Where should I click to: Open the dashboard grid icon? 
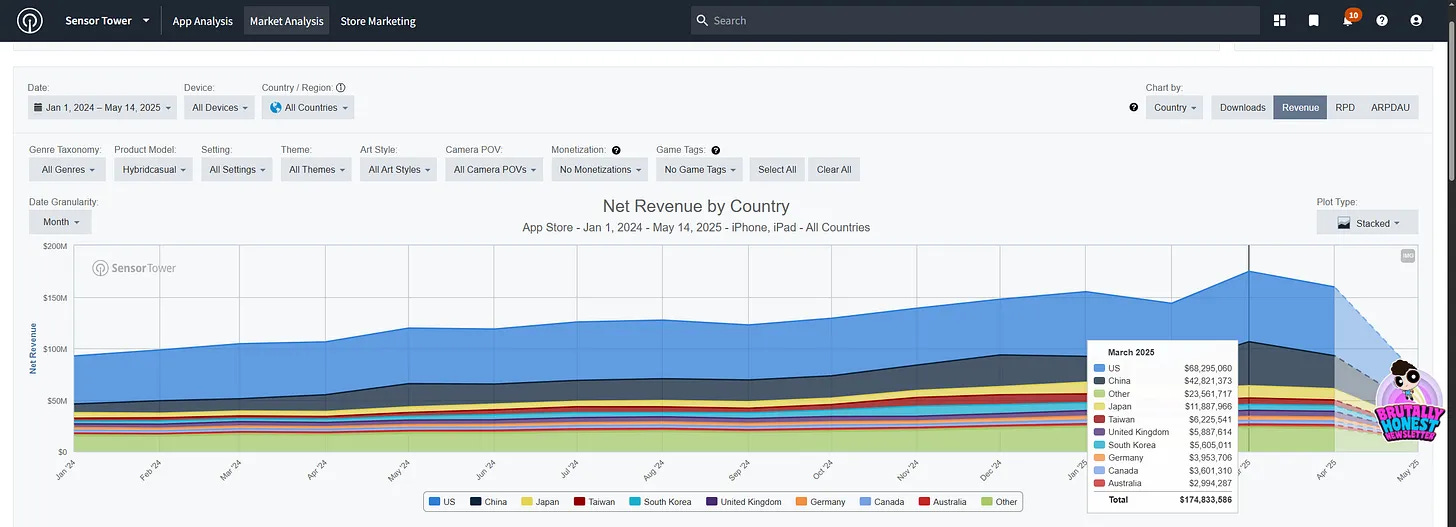tap(1281, 21)
